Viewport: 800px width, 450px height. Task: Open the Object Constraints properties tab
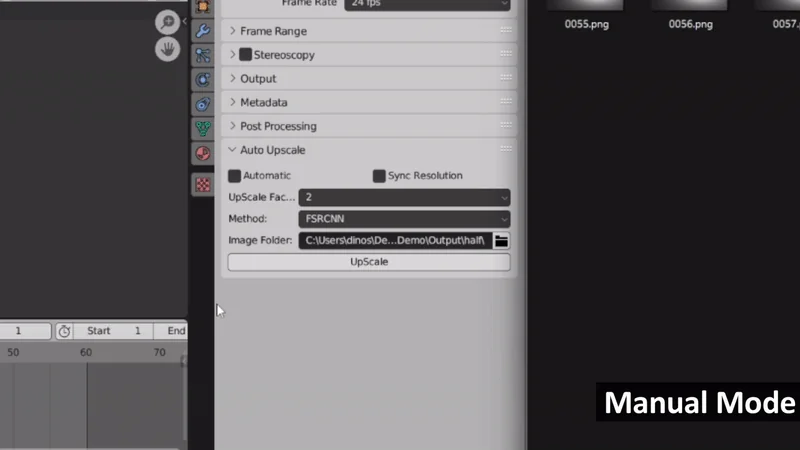point(203,104)
